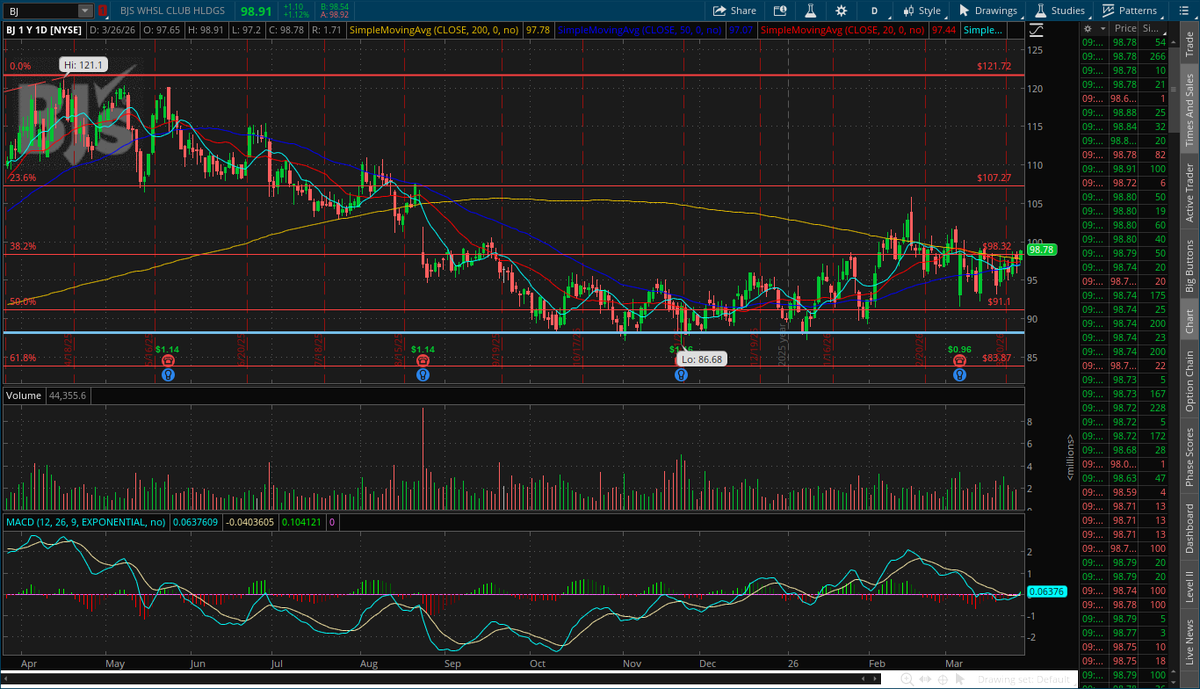
Task: Click the Price column header
Action: click(1126, 30)
